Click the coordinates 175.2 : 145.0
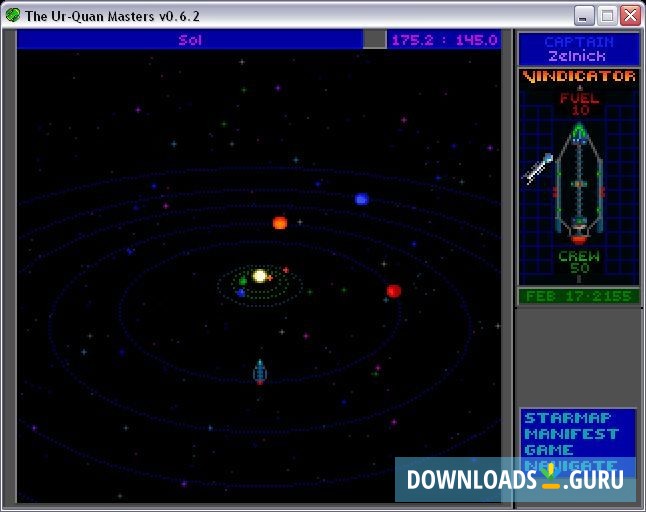 coord(445,40)
